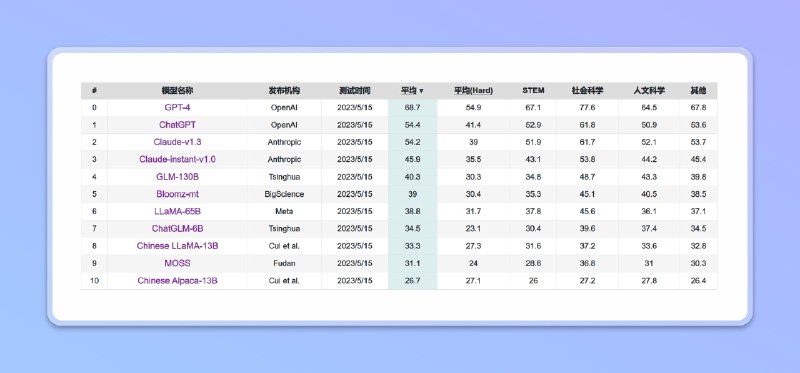The image size is (800, 373).
Task: Sort by the 平均(Hard) column header
Action: [473, 91]
